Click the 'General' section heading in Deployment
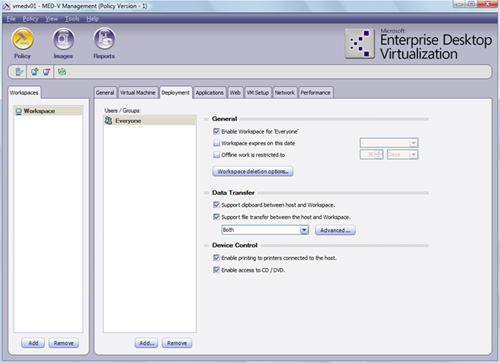This screenshot has height=363, width=500. (224, 119)
